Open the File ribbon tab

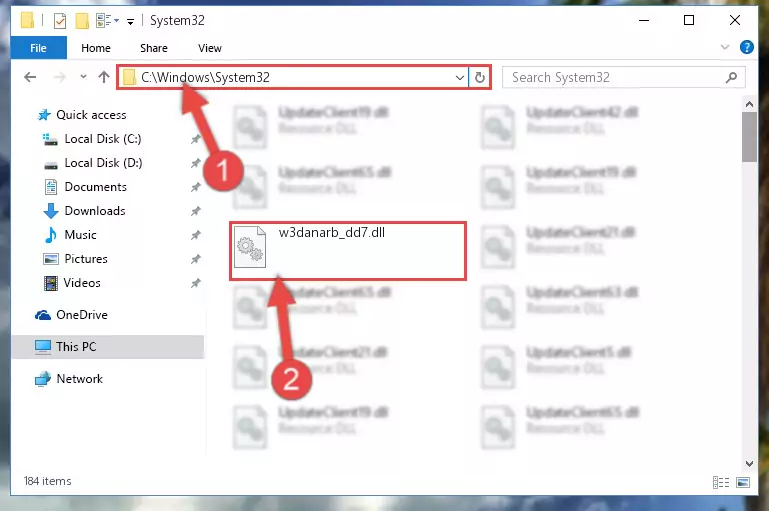(x=38, y=48)
